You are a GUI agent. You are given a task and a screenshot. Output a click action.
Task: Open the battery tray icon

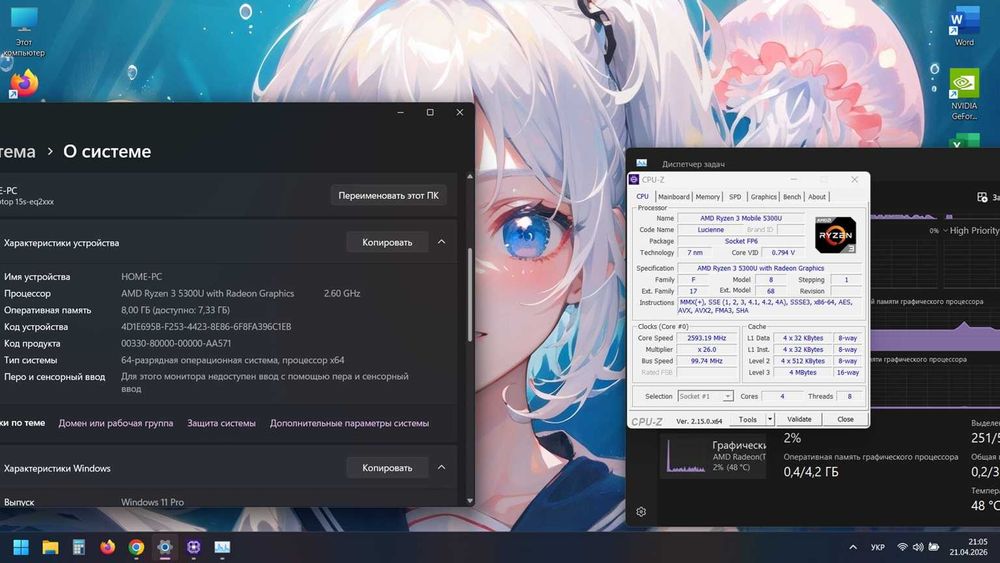tap(934, 547)
